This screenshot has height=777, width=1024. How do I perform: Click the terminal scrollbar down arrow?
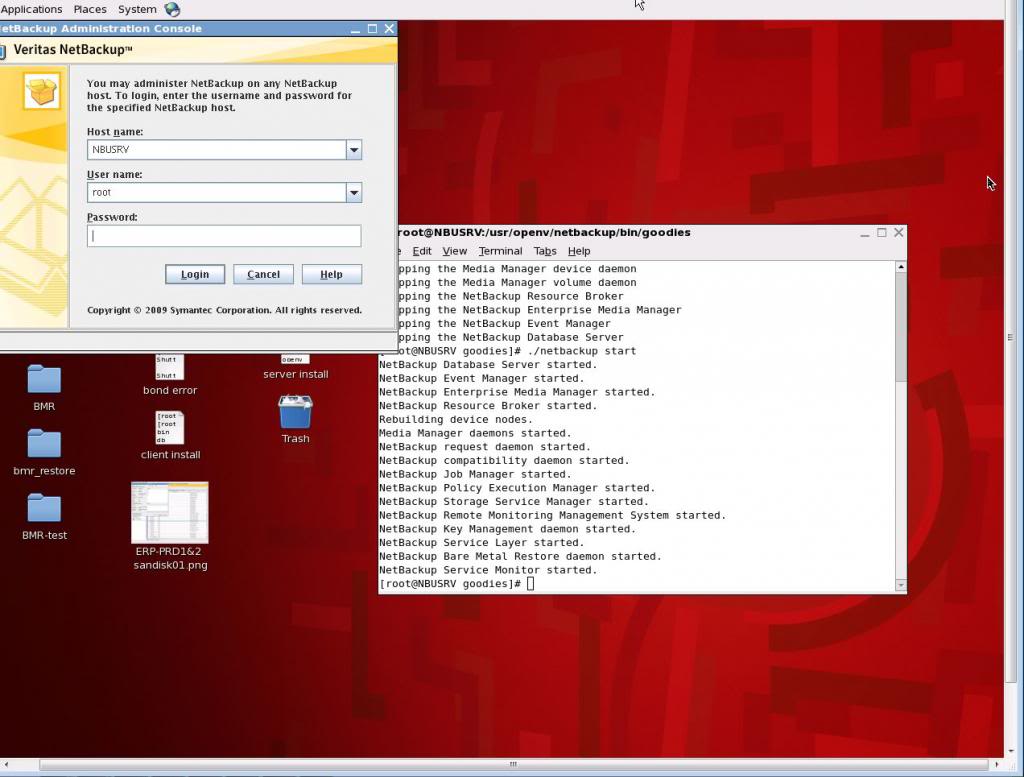tap(901, 586)
